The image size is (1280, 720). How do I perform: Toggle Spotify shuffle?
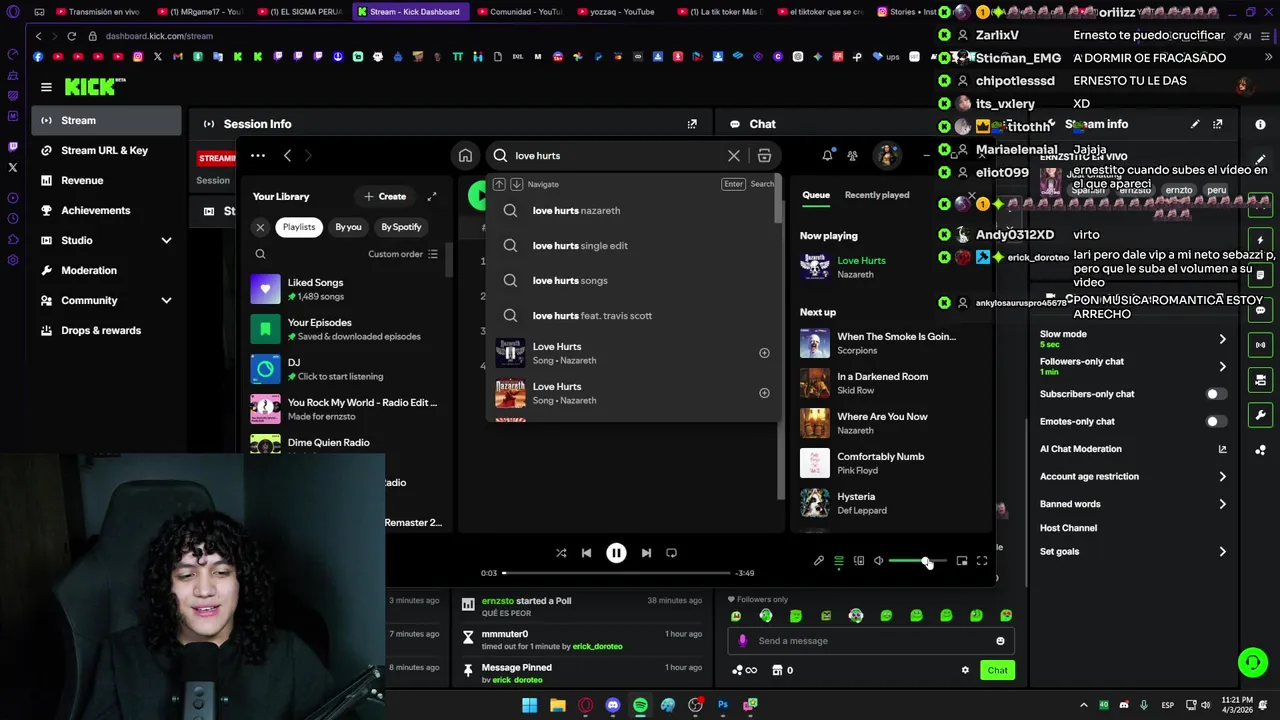[x=561, y=553]
